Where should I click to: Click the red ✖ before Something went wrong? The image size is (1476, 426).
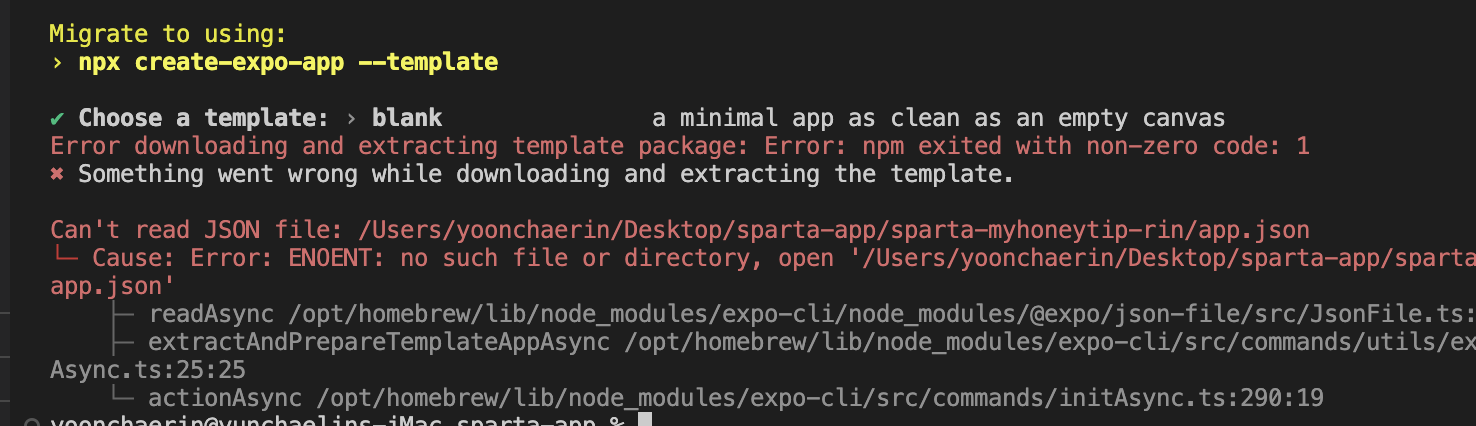pos(57,175)
